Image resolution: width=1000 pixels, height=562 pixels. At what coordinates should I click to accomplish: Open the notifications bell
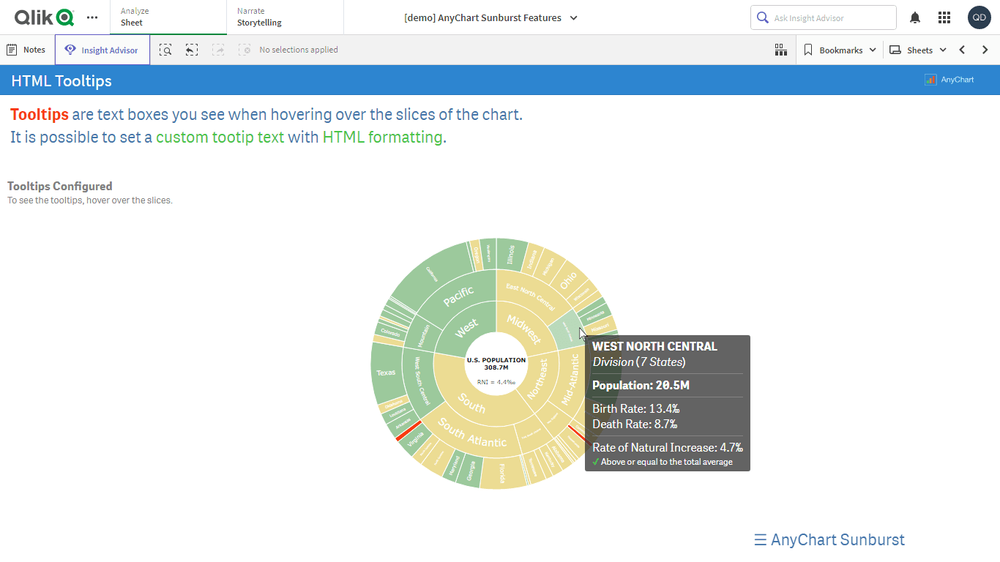click(x=915, y=18)
